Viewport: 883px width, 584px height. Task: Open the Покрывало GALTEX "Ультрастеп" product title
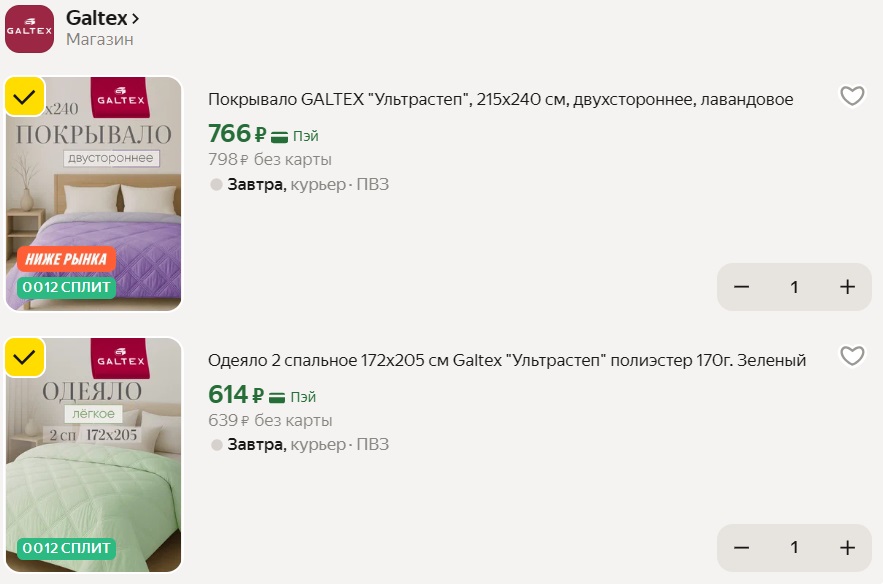500,99
